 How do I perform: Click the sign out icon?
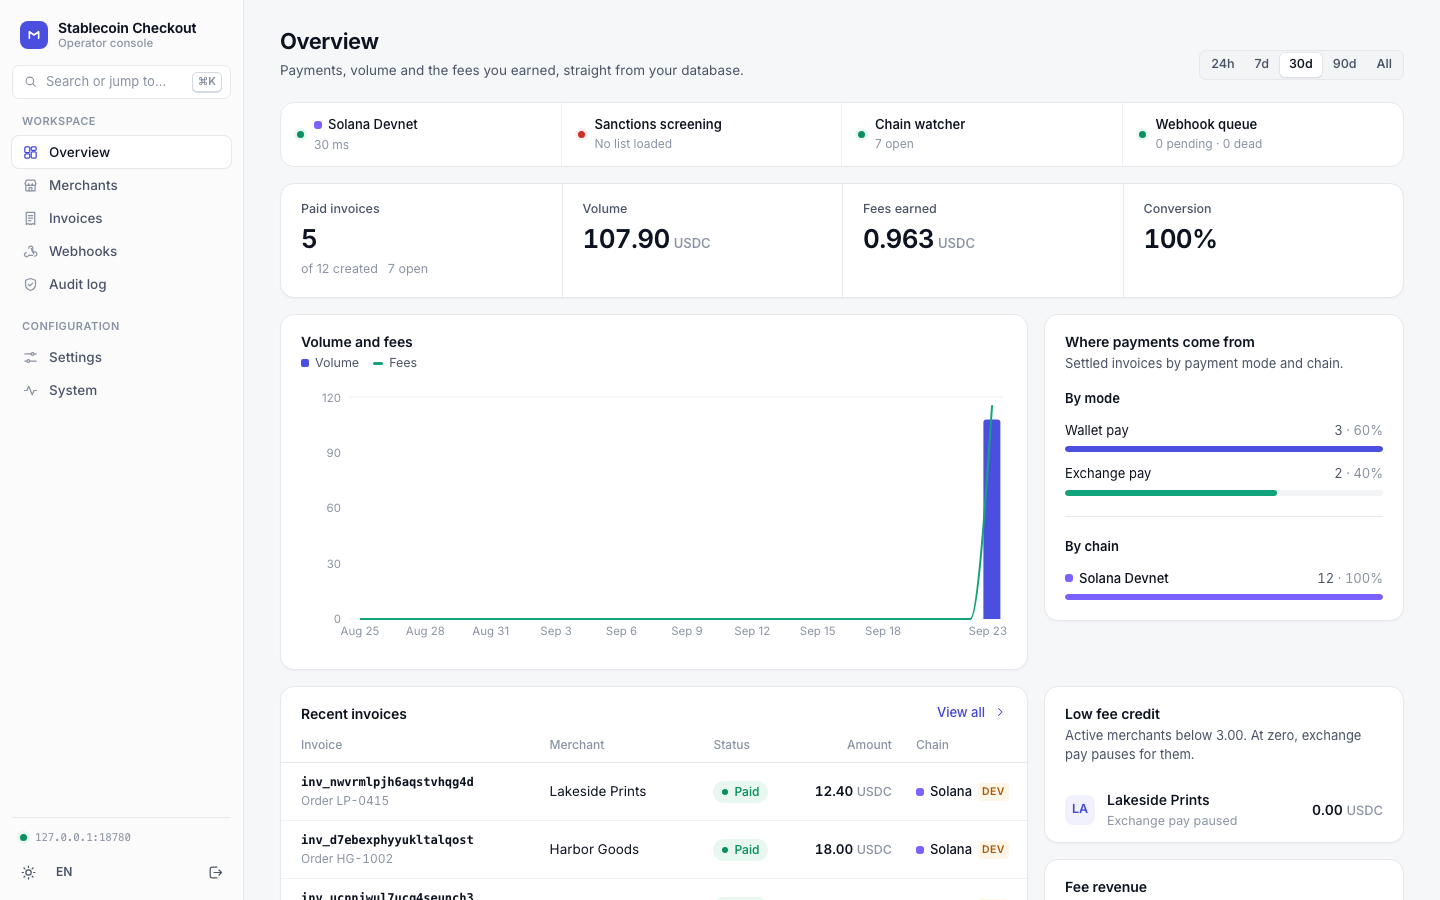click(215, 873)
